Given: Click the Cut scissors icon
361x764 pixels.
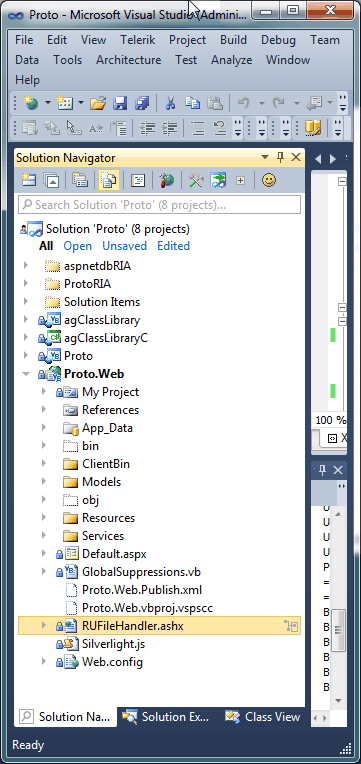Looking at the screenshot, I should pos(170,103).
